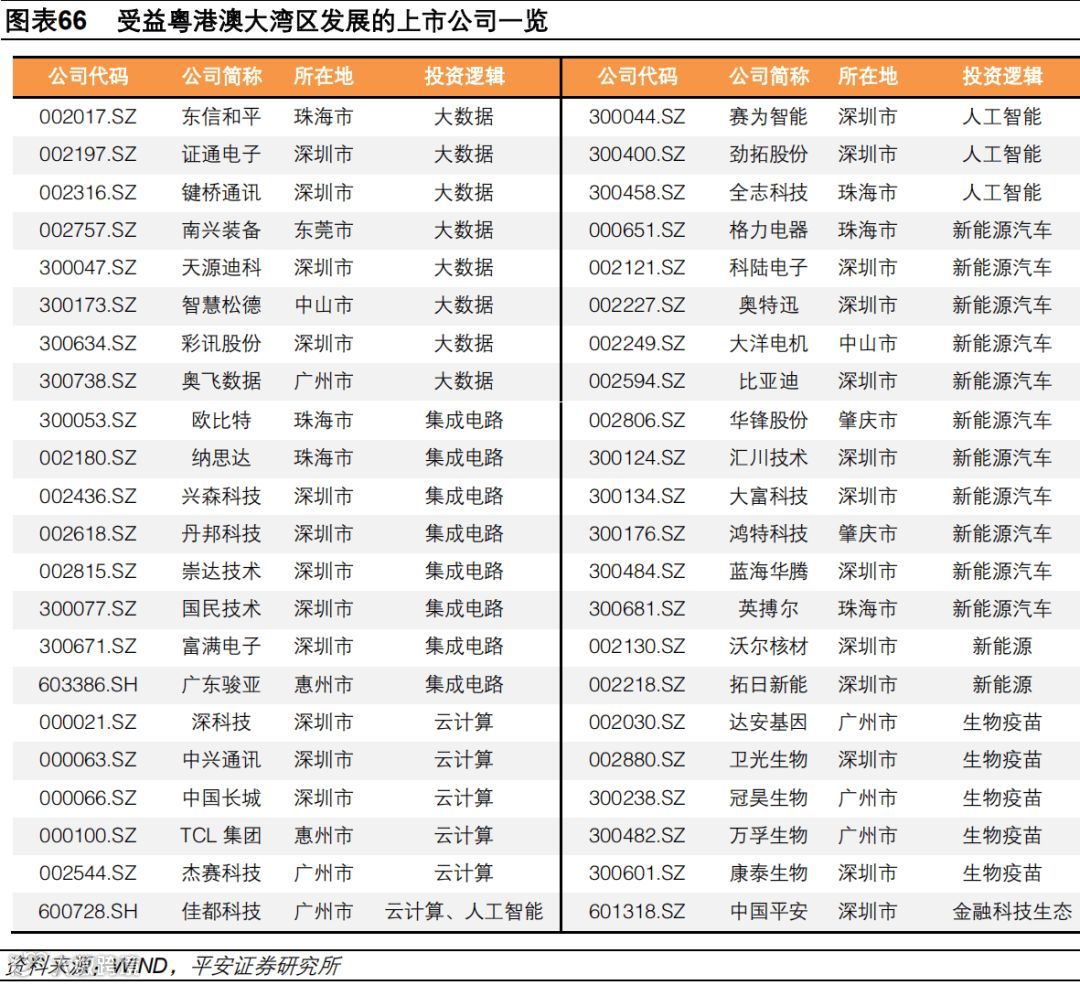Click the code 002197.SZ
This screenshot has height=985, width=1080.
click(87, 154)
